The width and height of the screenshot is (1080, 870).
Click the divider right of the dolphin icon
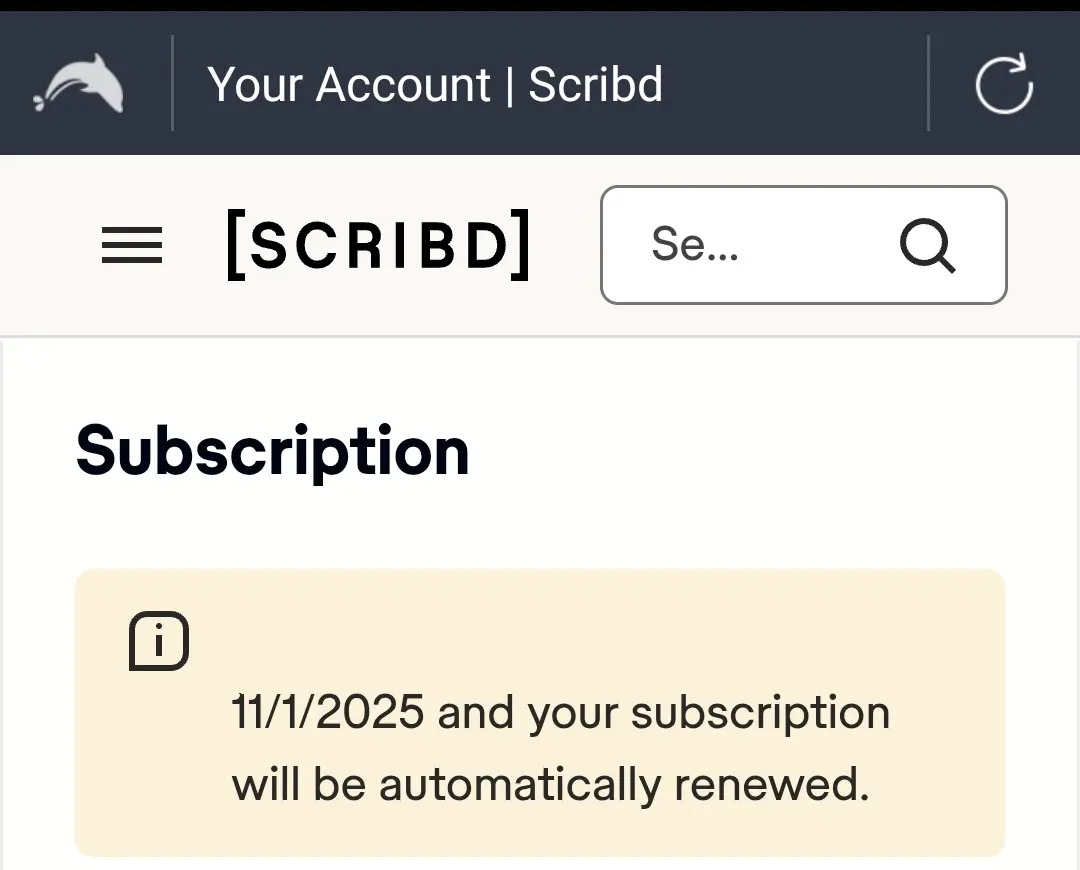(172, 83)
